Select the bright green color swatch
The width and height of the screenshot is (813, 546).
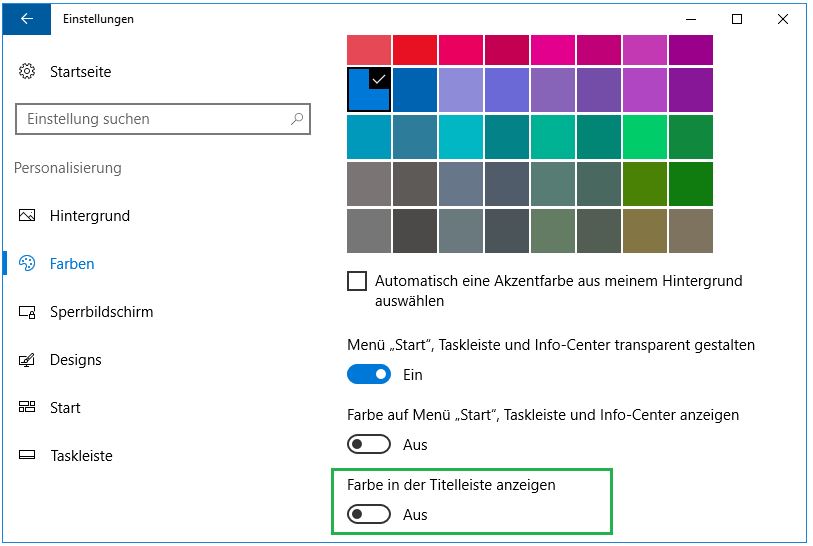644,137
